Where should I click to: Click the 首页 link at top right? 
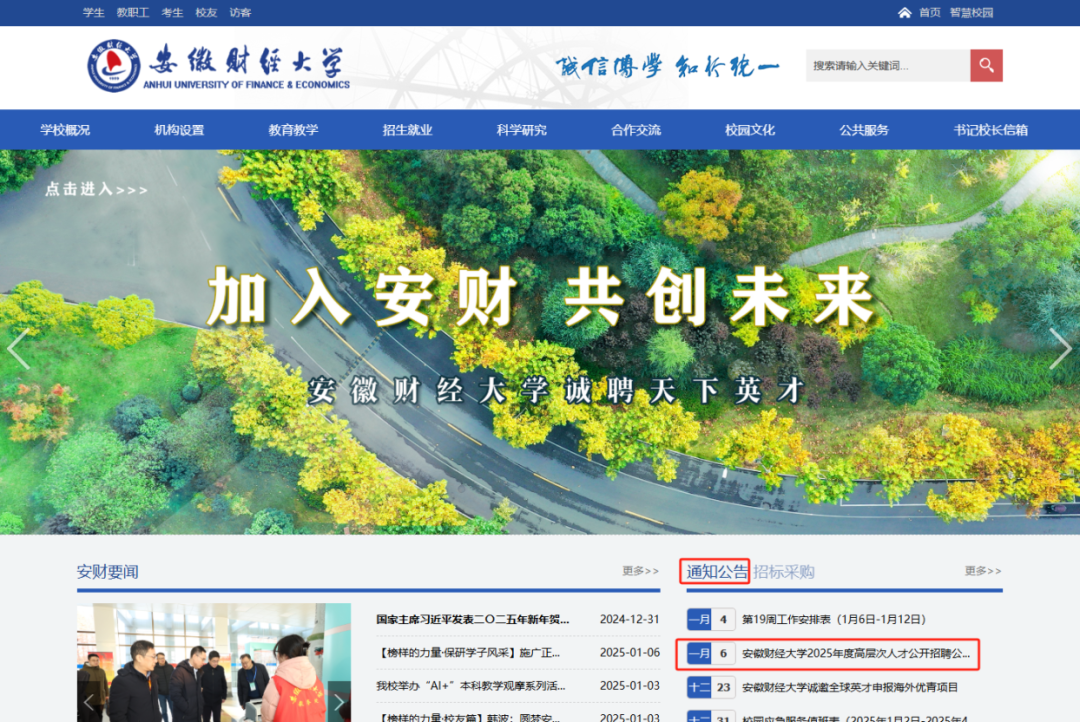[x=930, y=12]
